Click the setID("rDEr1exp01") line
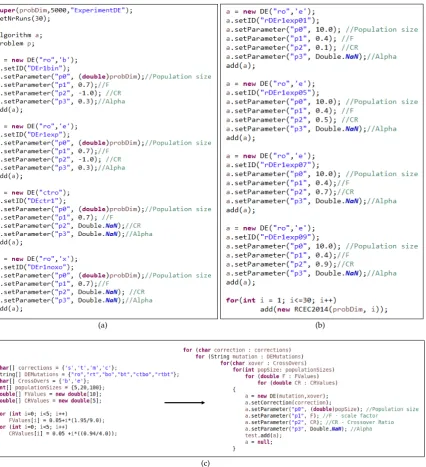Viewport: 426px width, 467px height. pos(272,21)
